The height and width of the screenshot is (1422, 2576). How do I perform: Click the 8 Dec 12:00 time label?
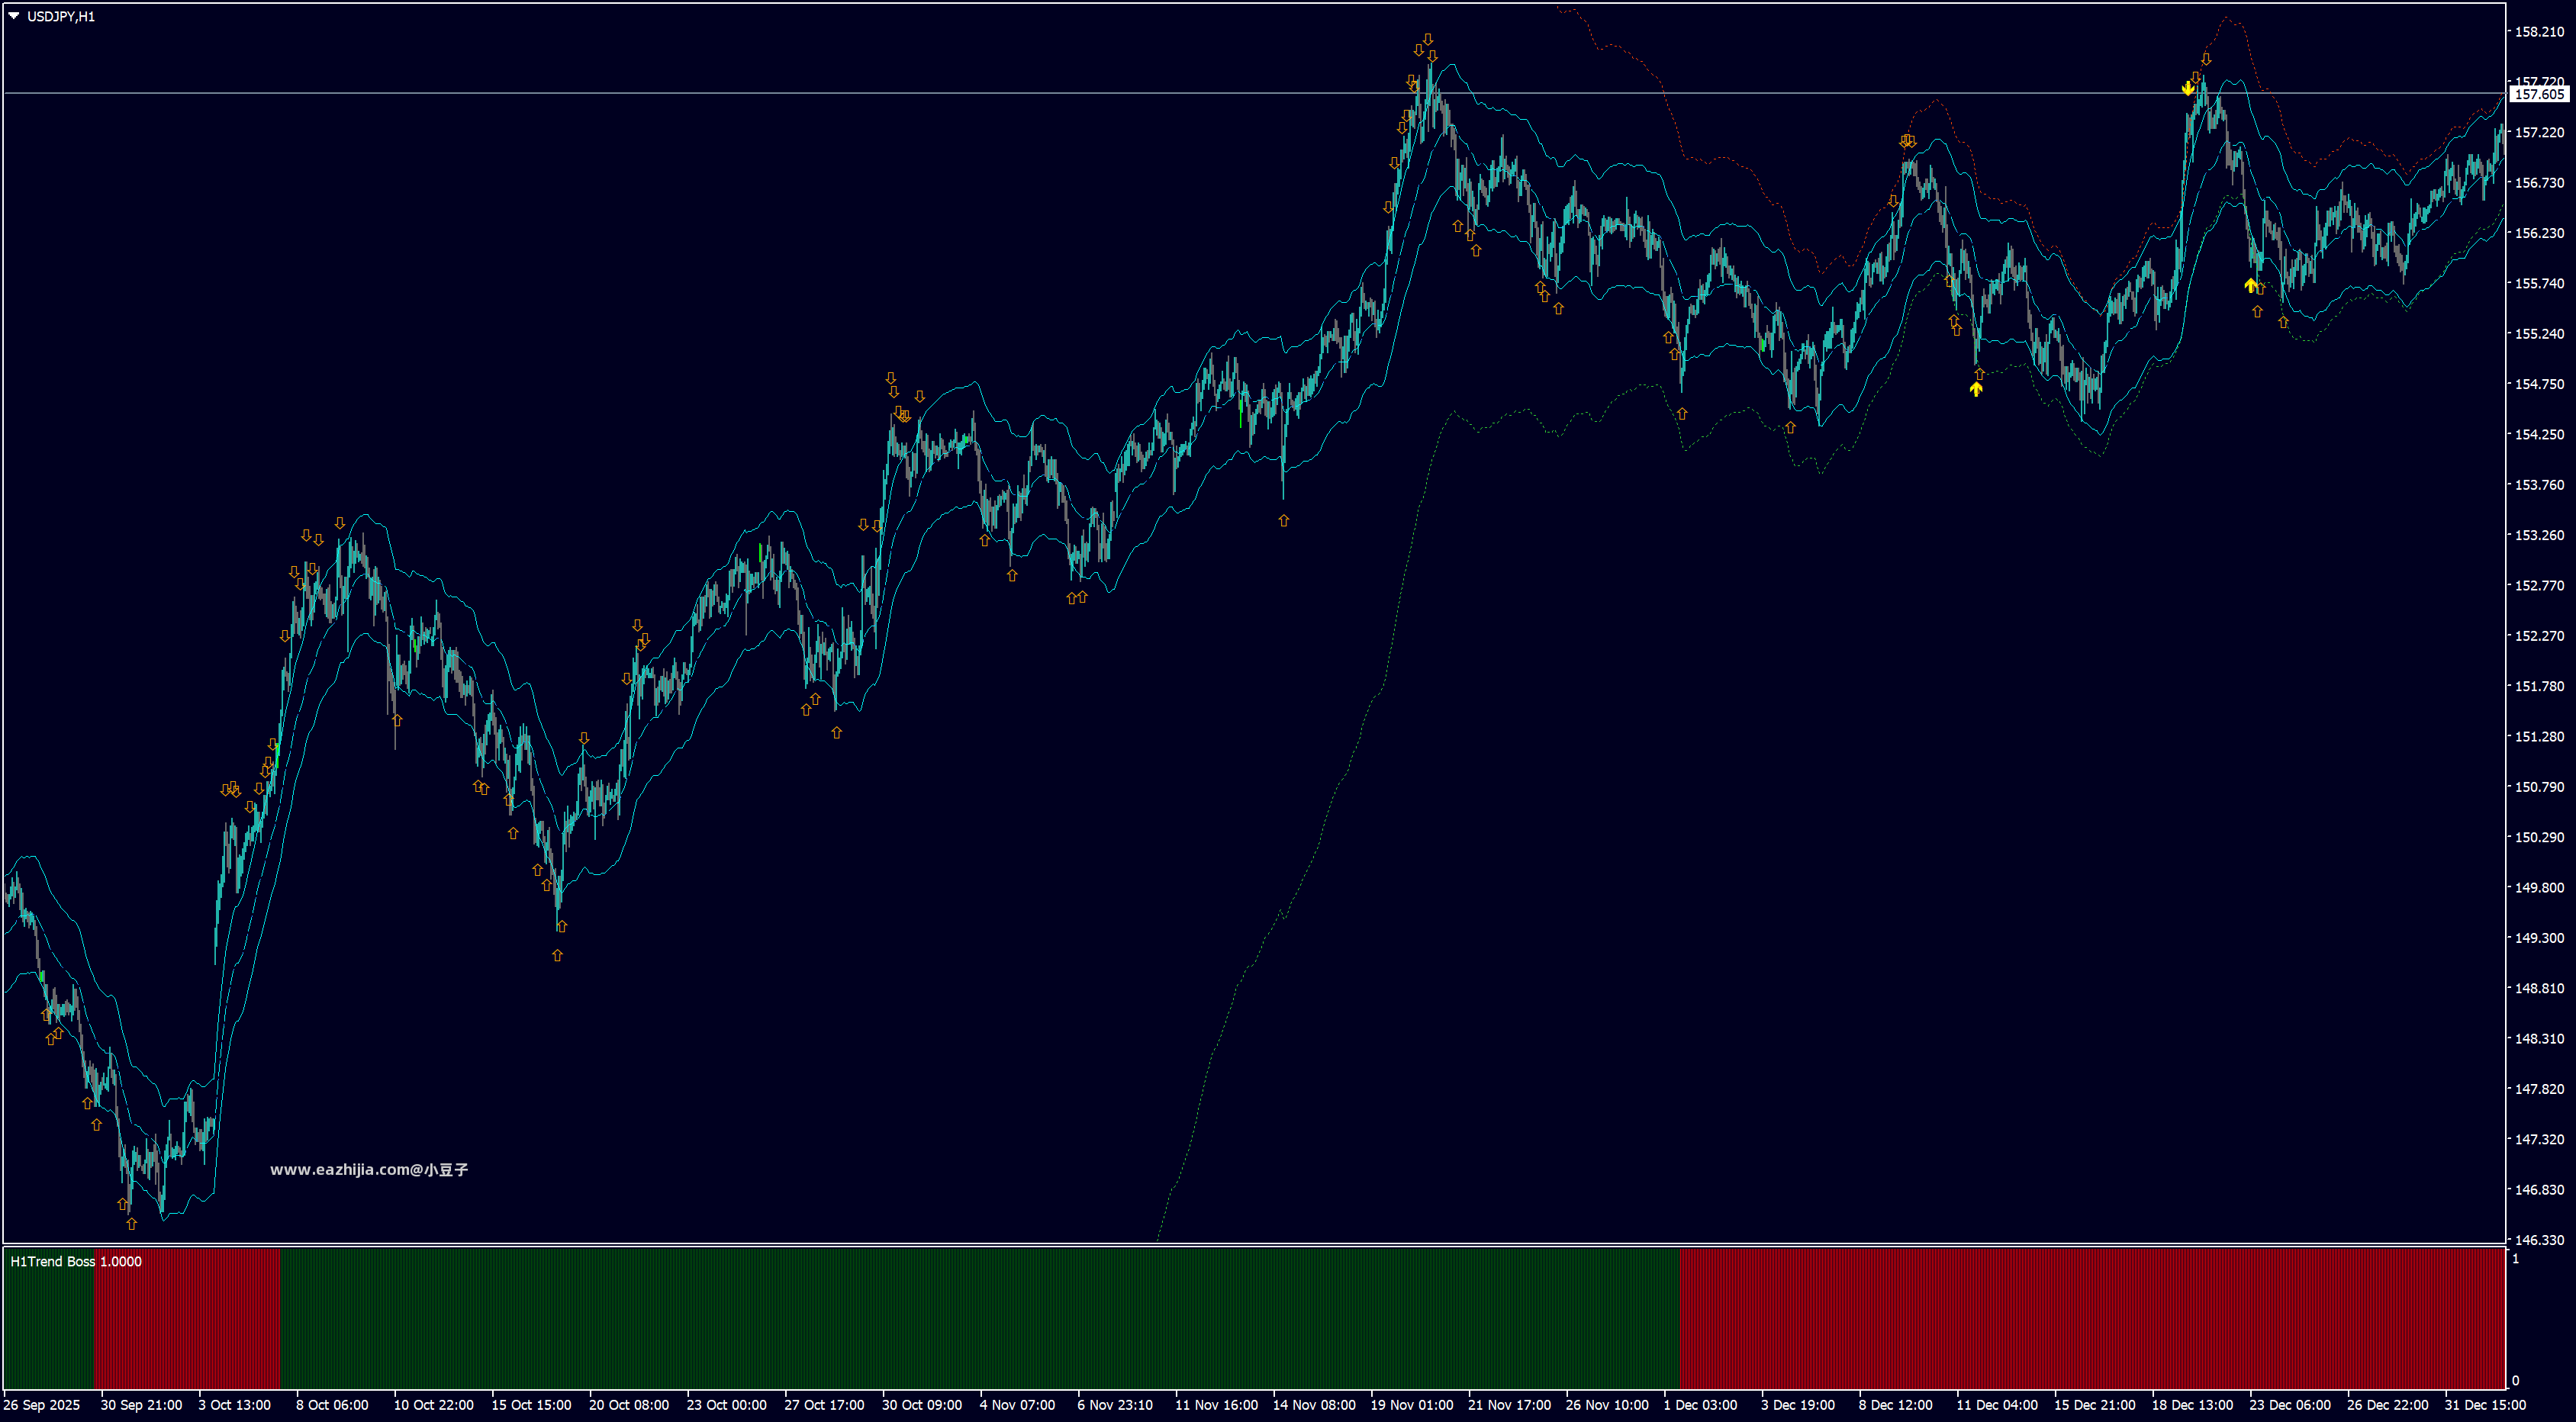1896,1405
